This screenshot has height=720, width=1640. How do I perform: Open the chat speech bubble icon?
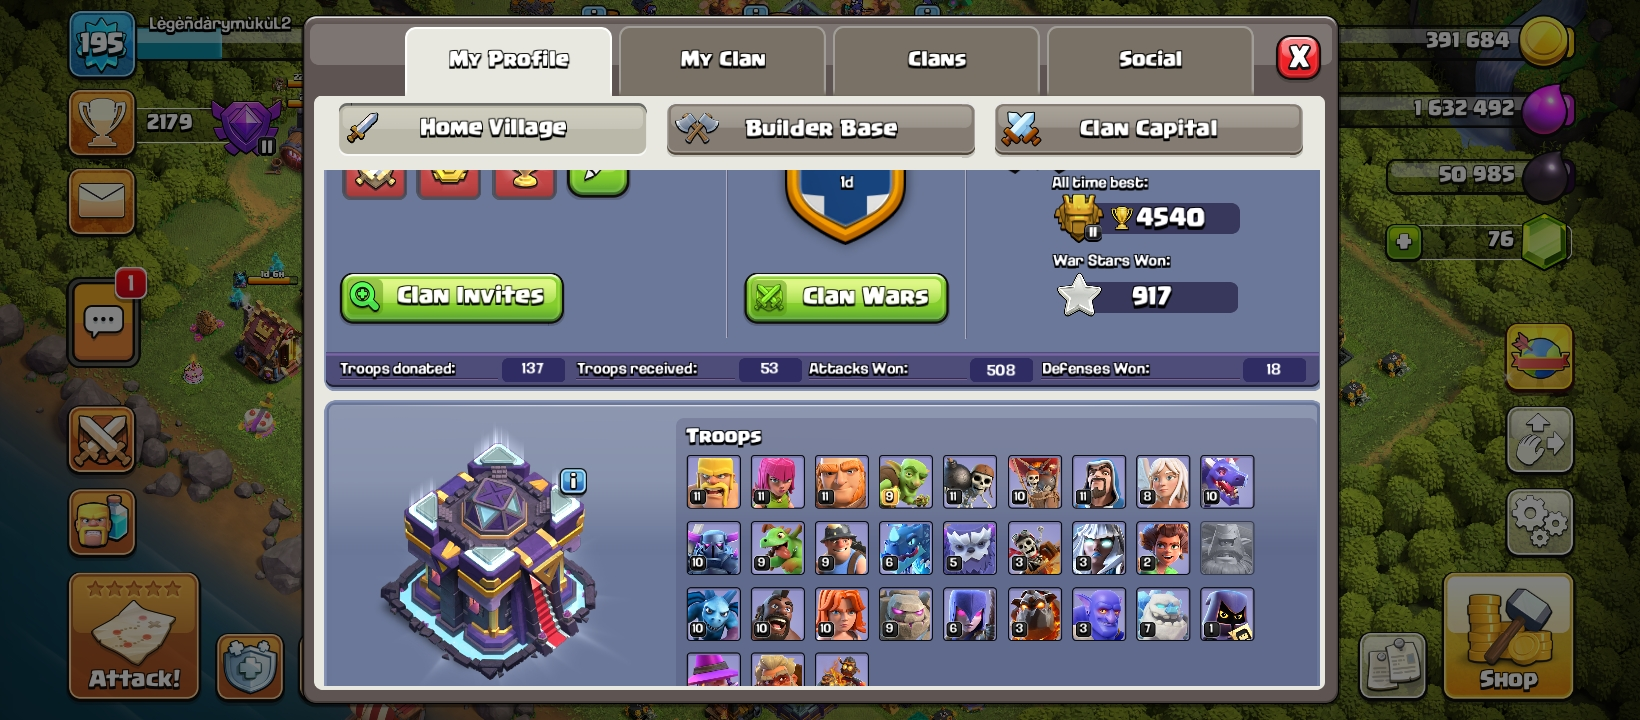click(103, 322)
